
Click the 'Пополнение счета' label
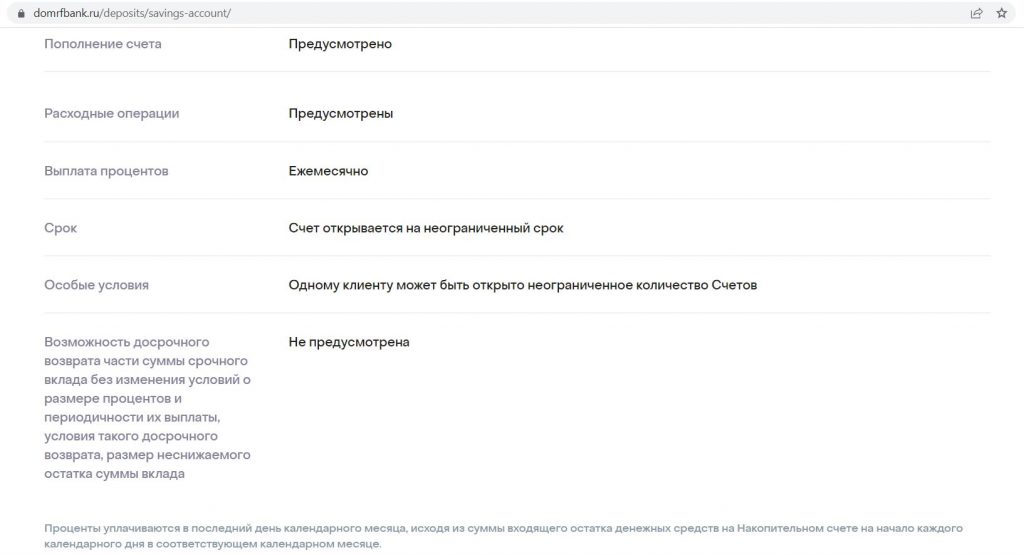click(103, 44)
